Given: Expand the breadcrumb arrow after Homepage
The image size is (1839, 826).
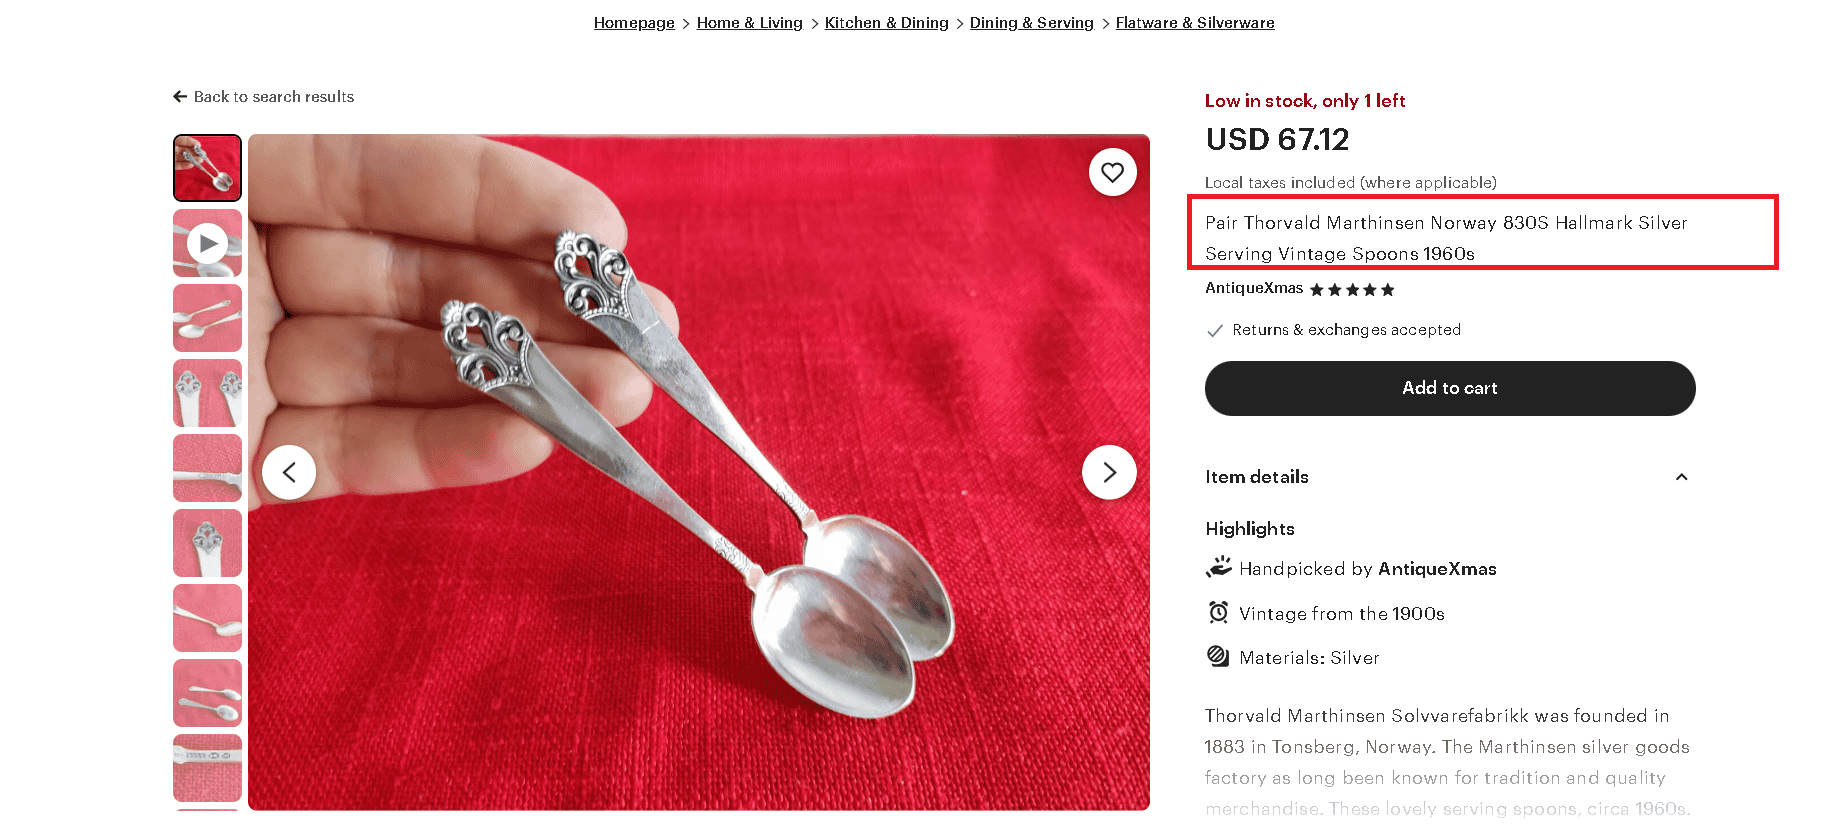Looking at the screenshot, I should [686, 22].
